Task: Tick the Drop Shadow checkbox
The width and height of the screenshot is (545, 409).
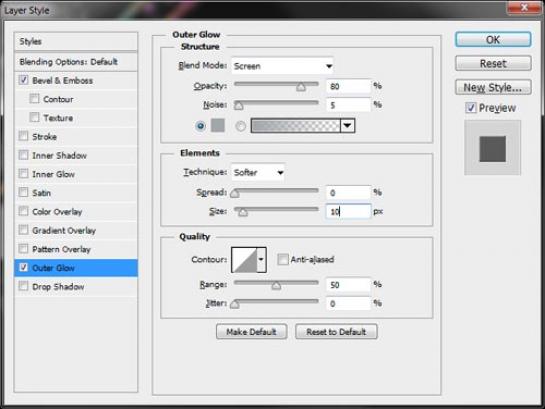Action: [x=23, y=286]
